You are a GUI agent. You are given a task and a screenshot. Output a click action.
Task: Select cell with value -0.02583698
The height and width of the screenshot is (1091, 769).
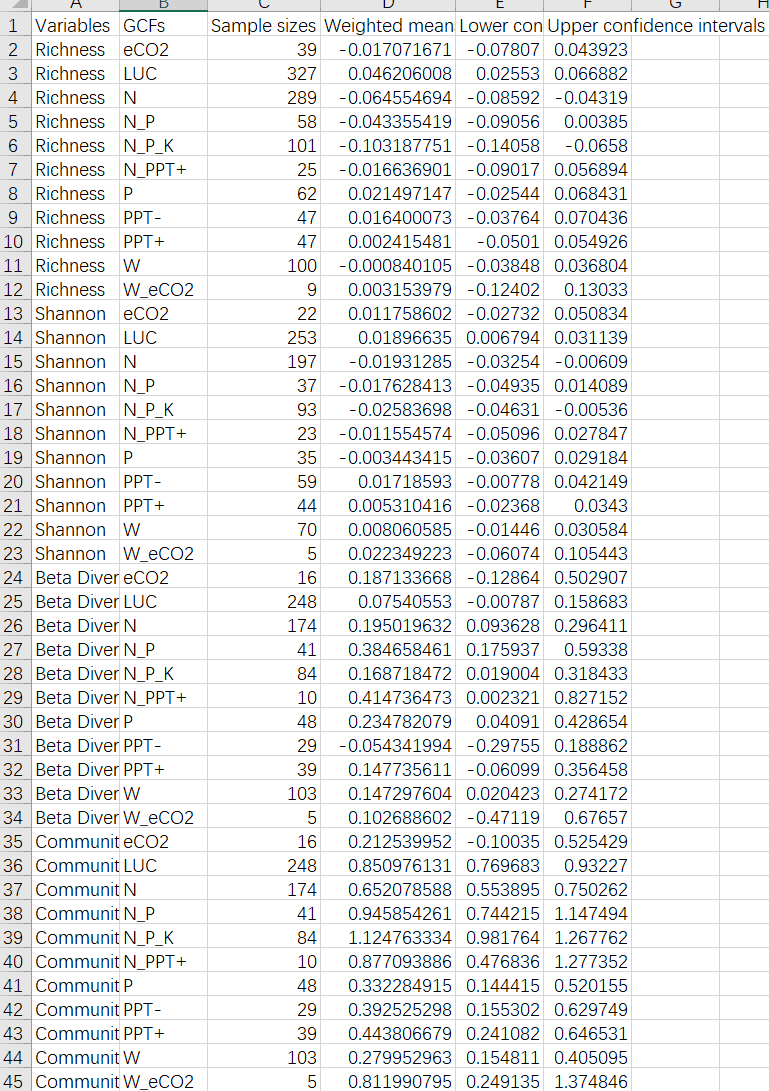[388, 410]
